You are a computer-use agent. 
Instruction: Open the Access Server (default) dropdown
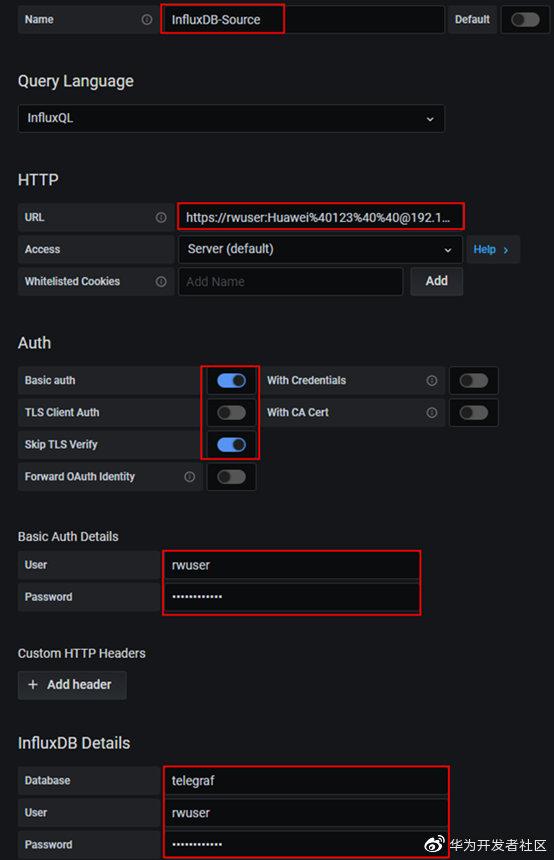(x=320, y=250)
